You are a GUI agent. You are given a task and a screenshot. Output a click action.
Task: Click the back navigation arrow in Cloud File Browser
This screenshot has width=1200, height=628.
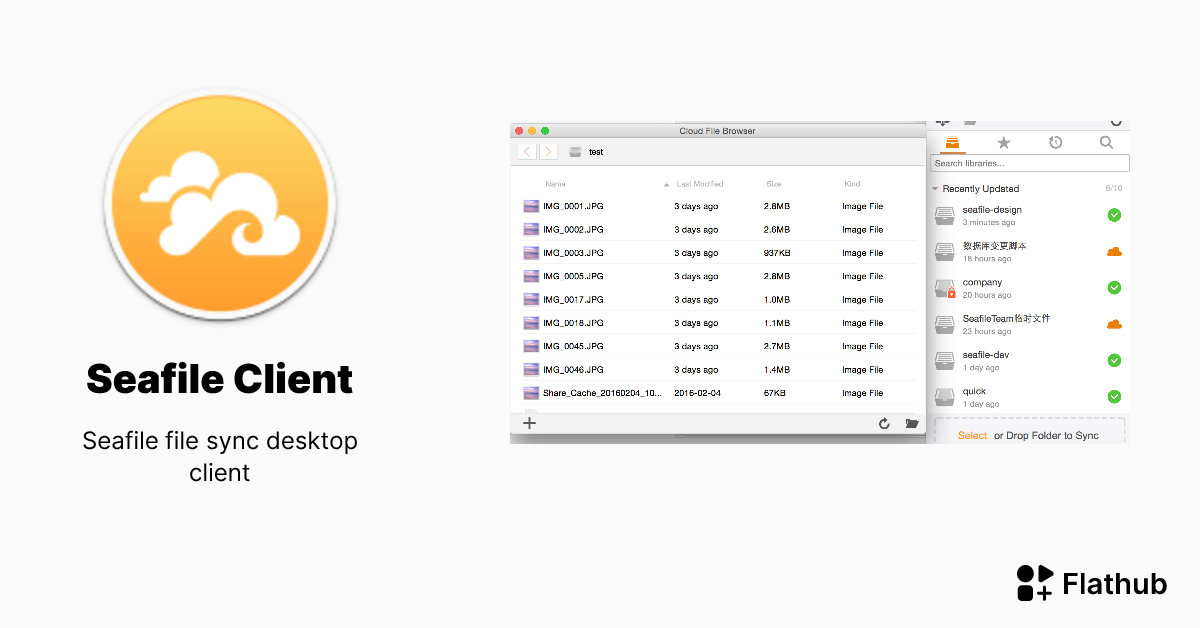(x=527, y=152)
